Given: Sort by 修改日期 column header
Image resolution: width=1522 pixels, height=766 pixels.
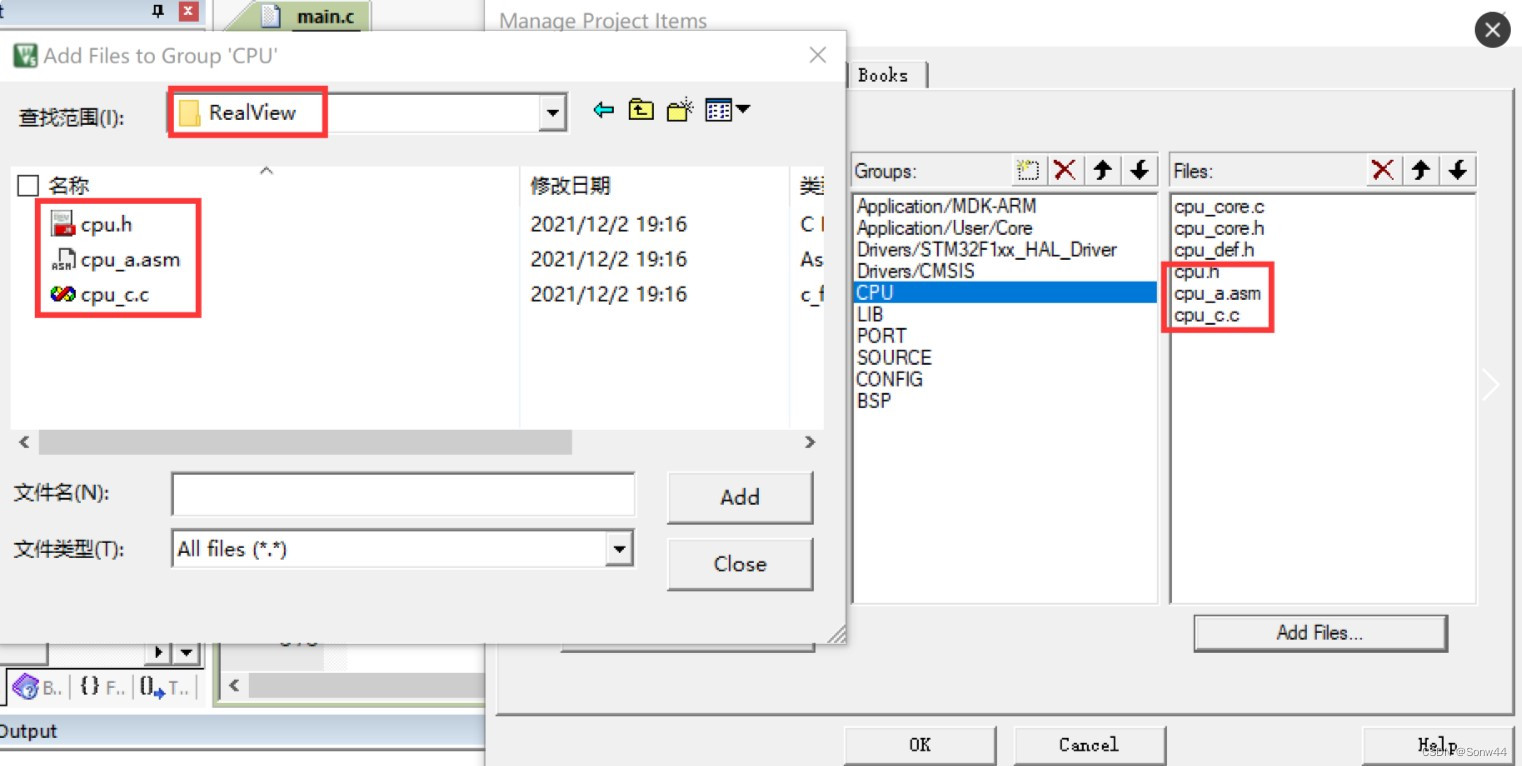Looking at the screenshot, I should pos(570,185).
